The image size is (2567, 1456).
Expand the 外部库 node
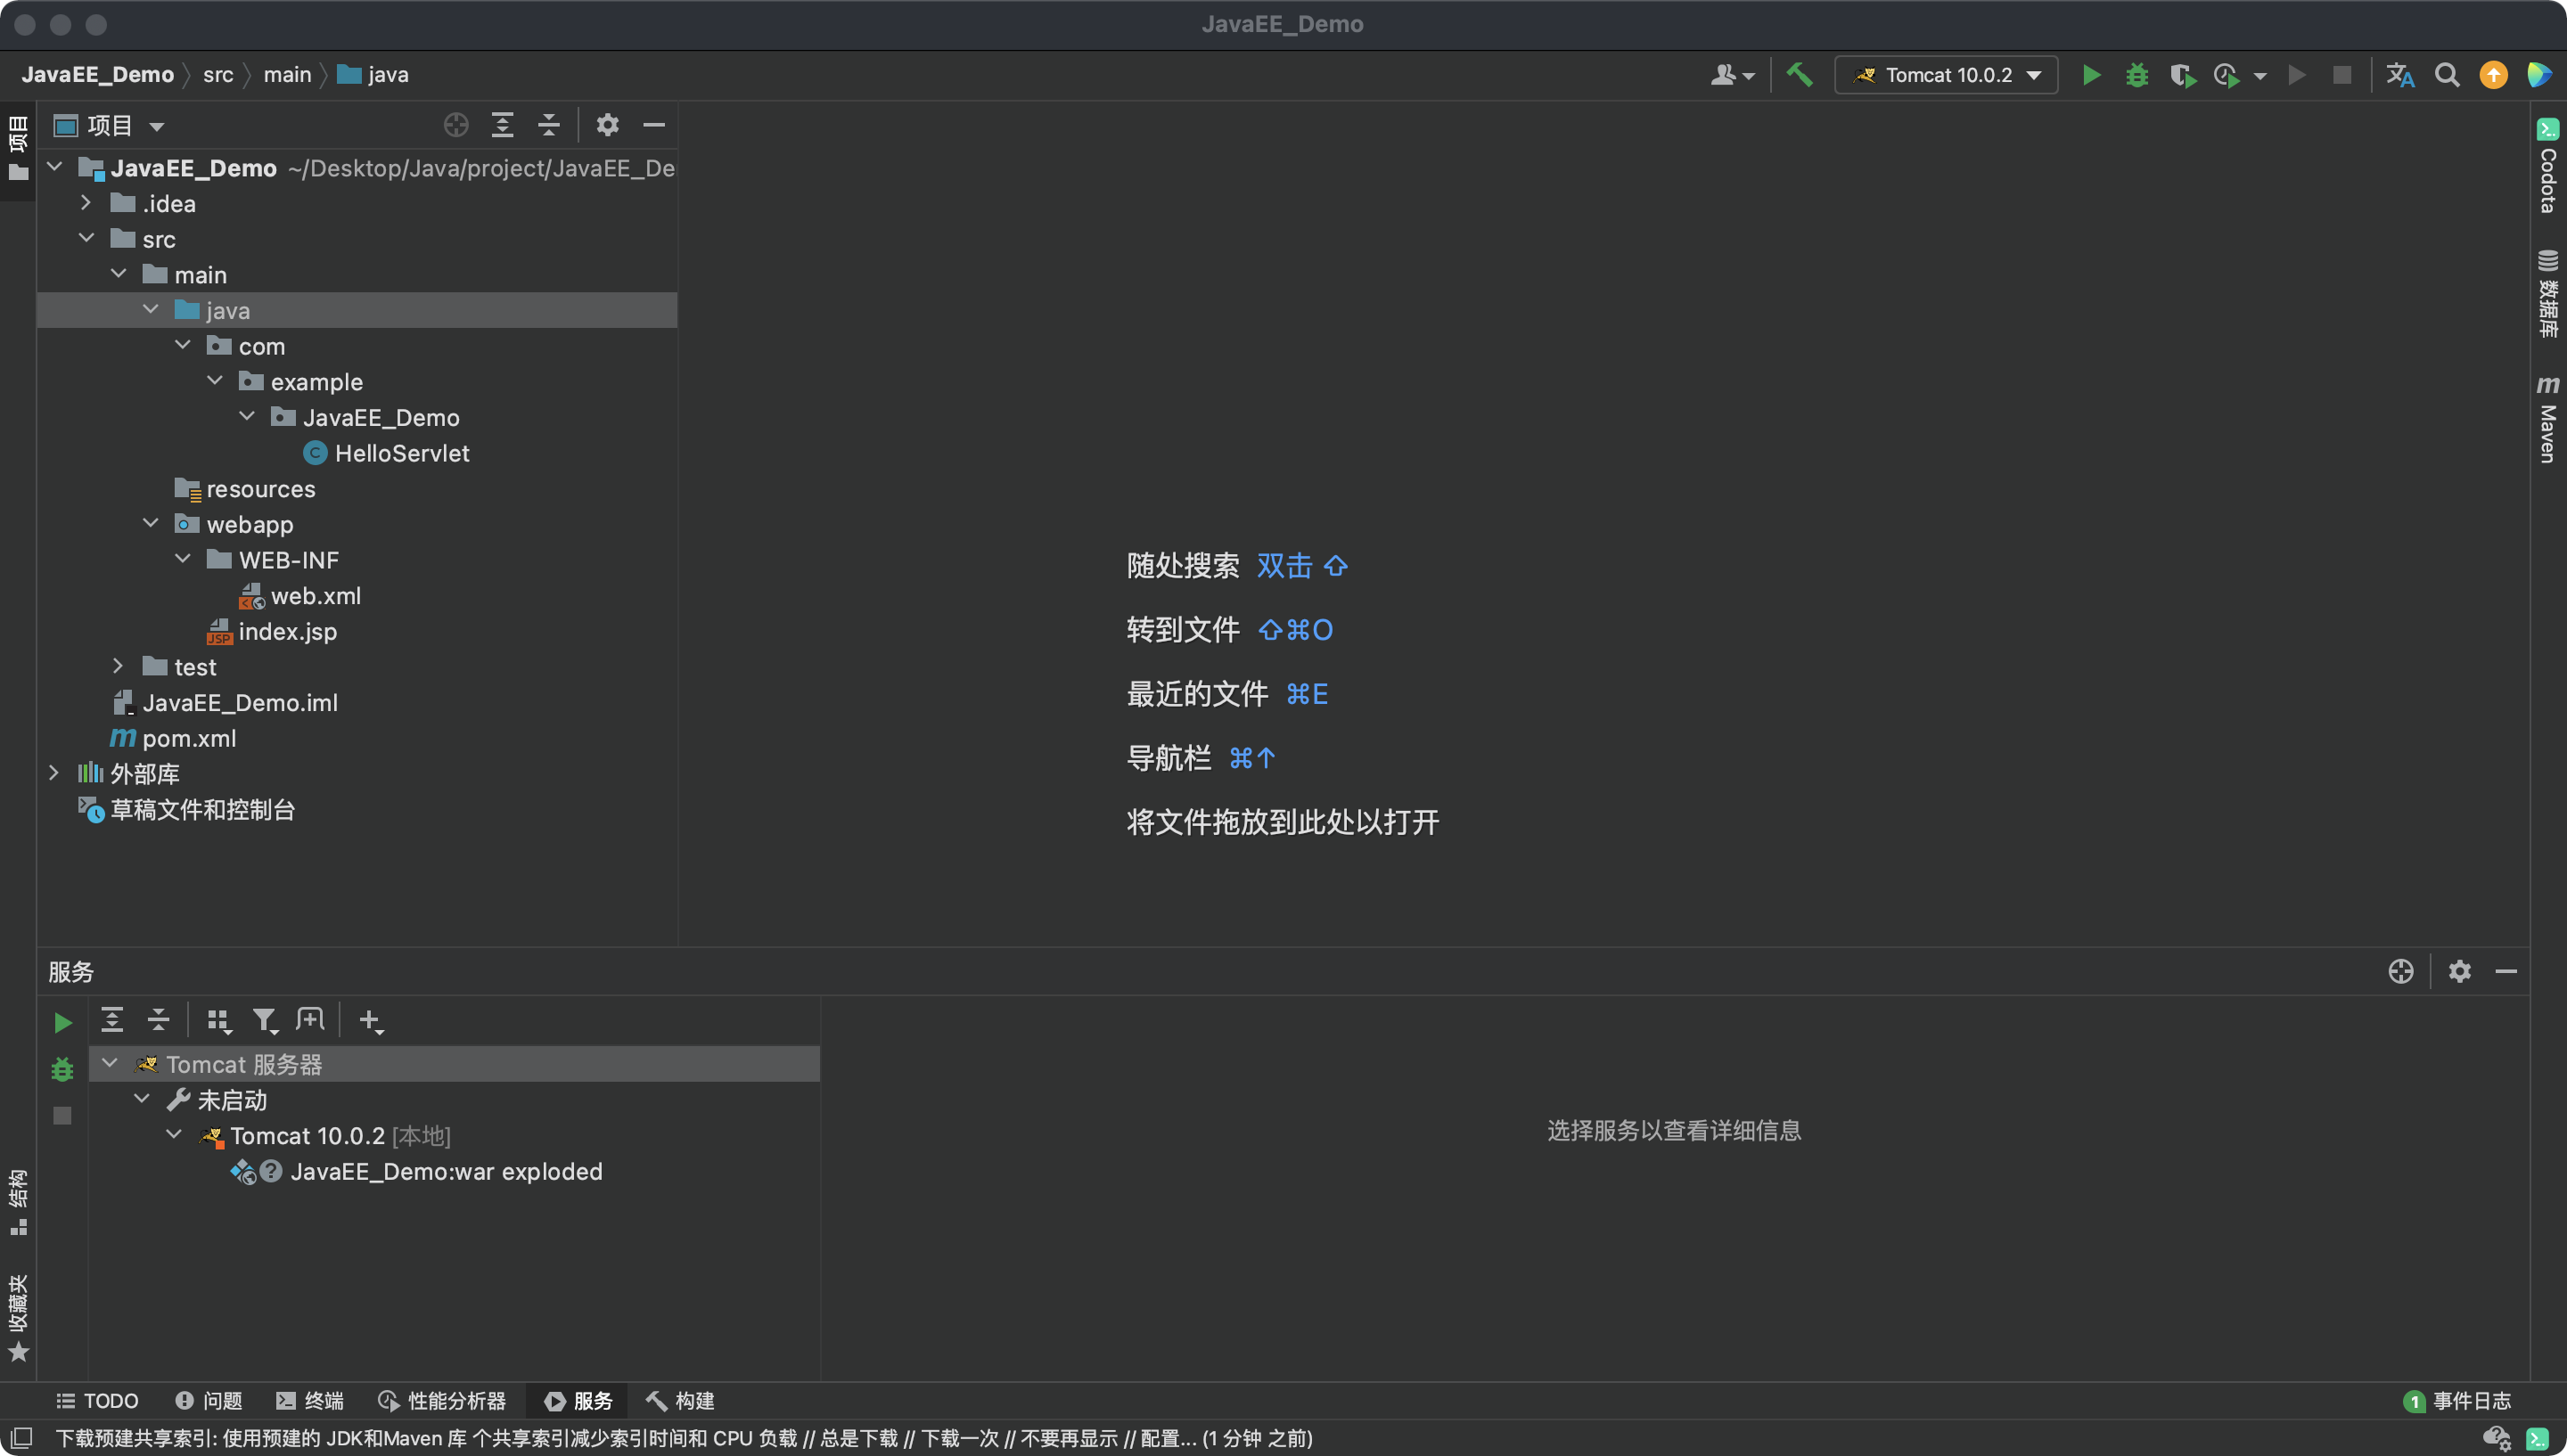[54, 773]
